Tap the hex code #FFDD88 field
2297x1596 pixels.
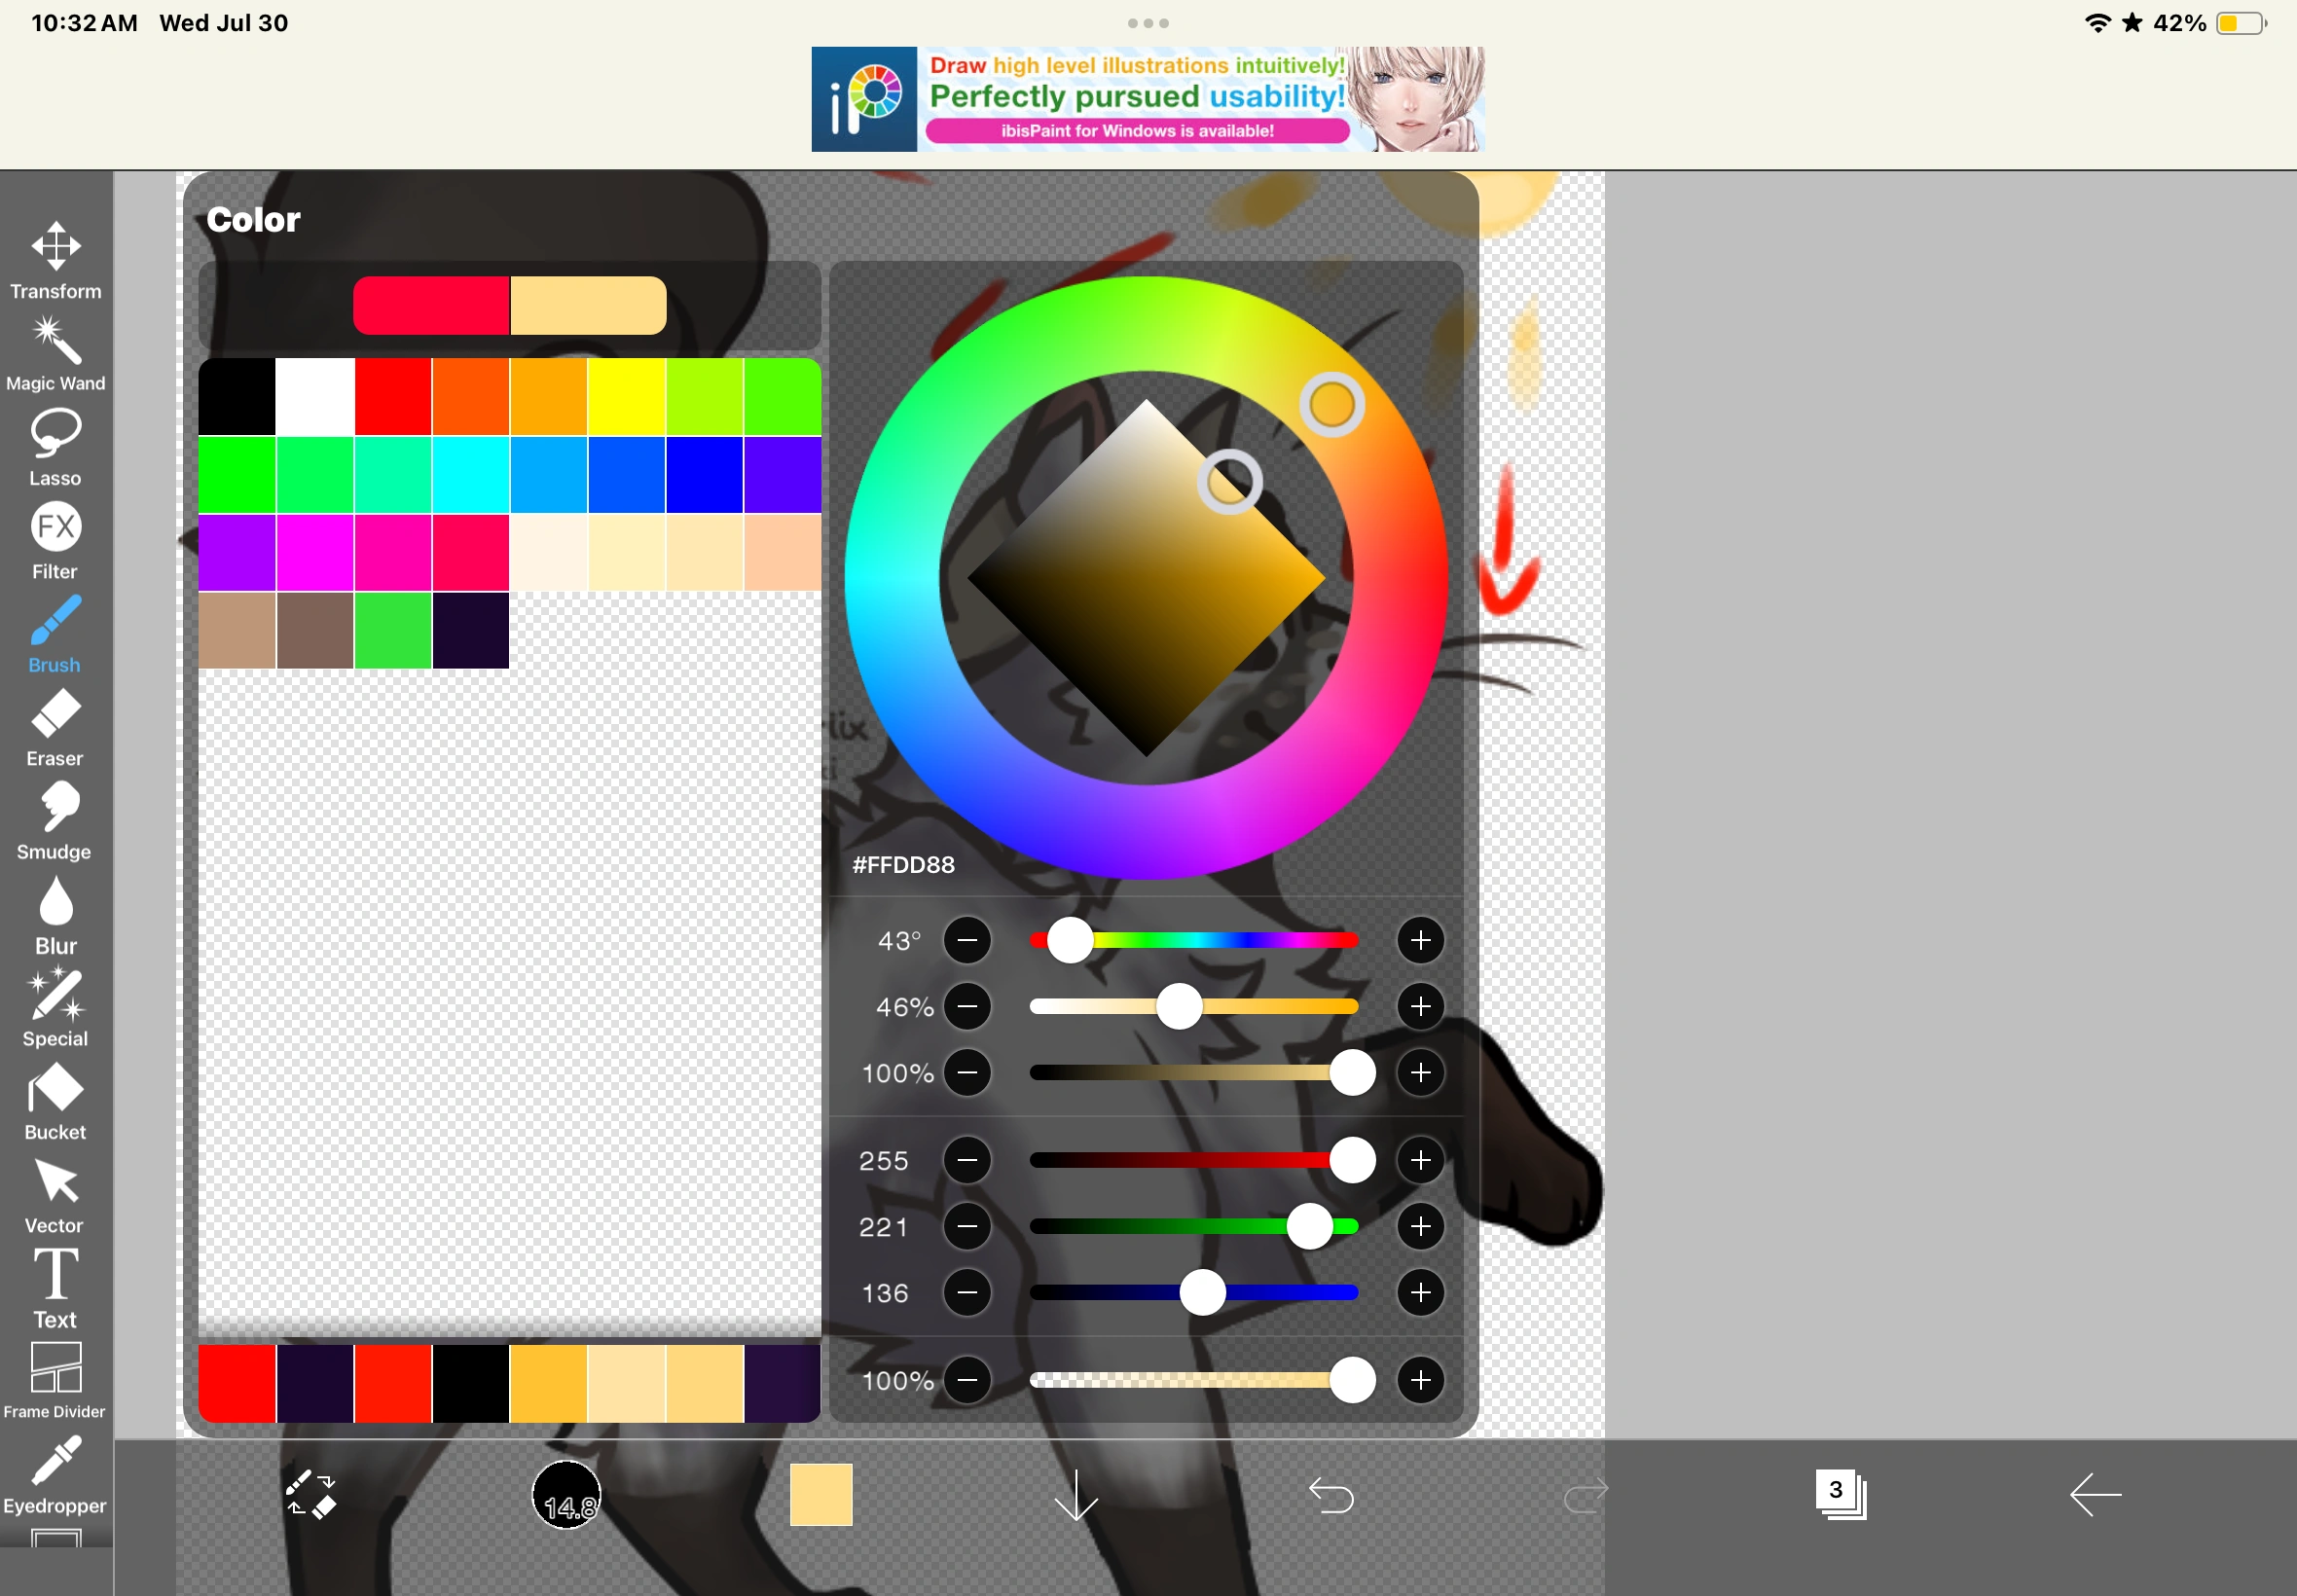(903, 865)
